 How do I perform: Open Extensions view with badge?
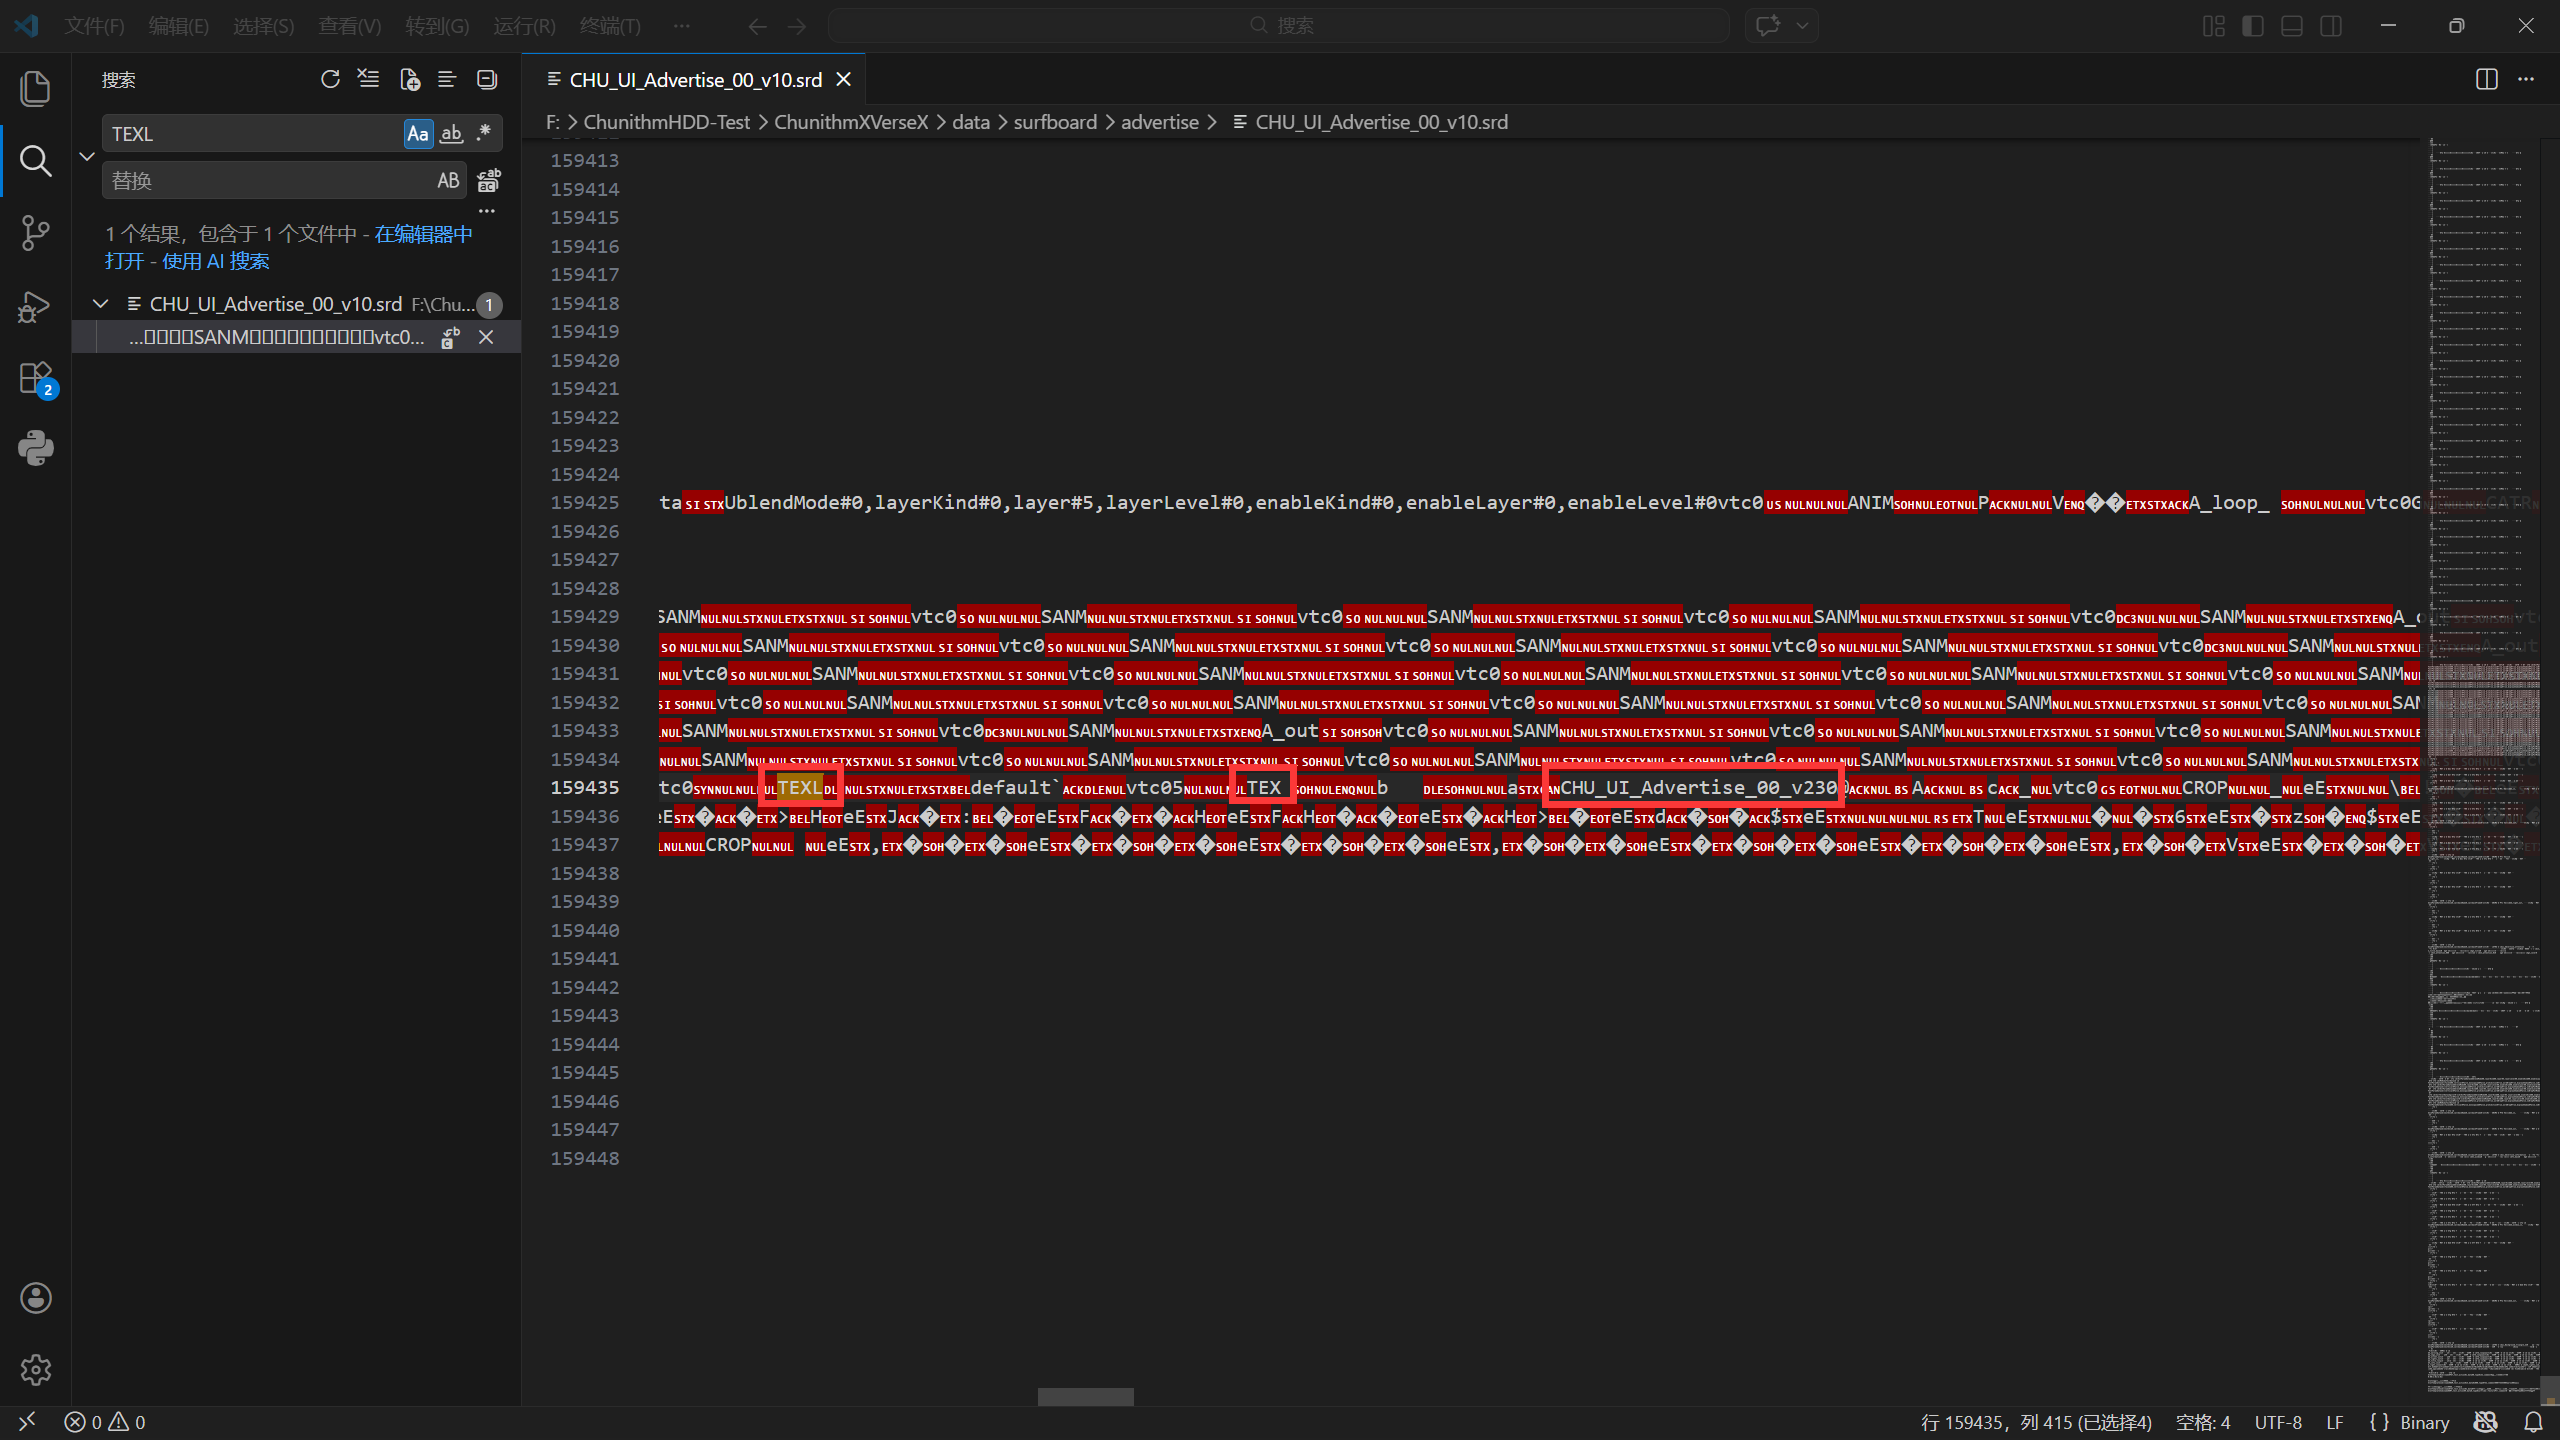(x=35, y=379)
